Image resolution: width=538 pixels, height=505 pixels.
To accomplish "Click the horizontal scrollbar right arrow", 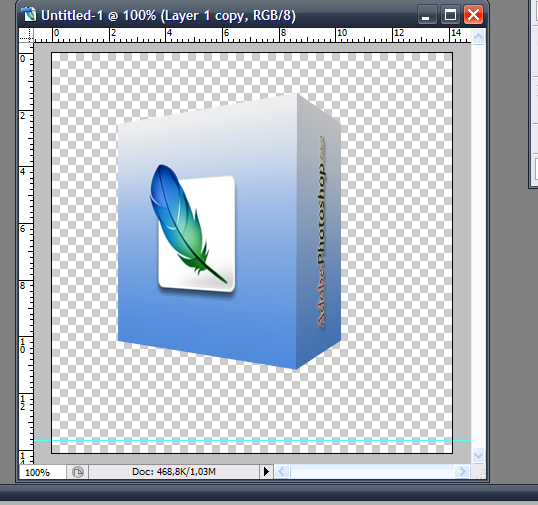I will pyautogui.click(x=462, y=472).
